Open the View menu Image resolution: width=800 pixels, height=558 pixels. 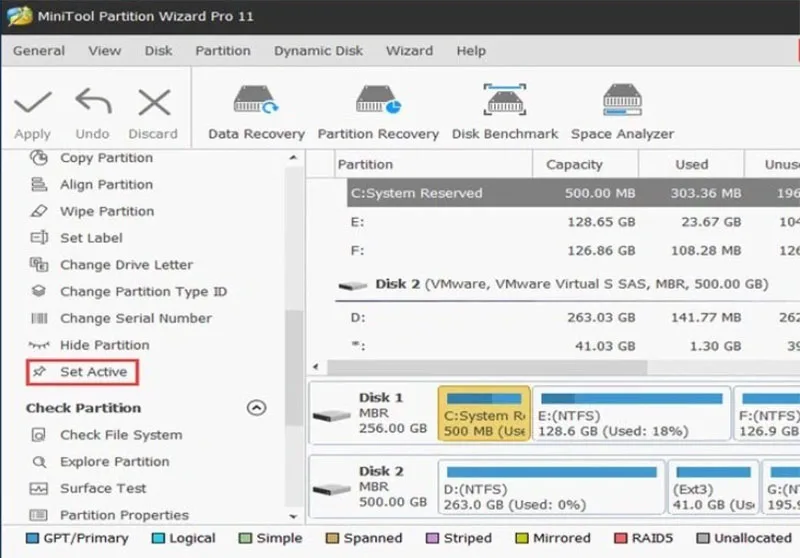(105, 51)
